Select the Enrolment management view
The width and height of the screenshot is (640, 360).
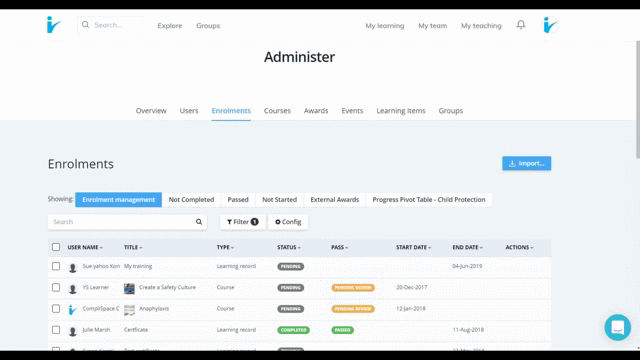118,200
